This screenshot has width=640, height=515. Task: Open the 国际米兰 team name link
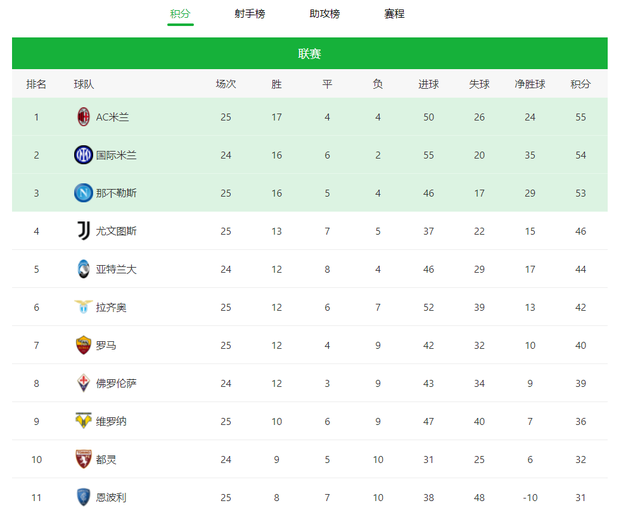click(116, 155)
